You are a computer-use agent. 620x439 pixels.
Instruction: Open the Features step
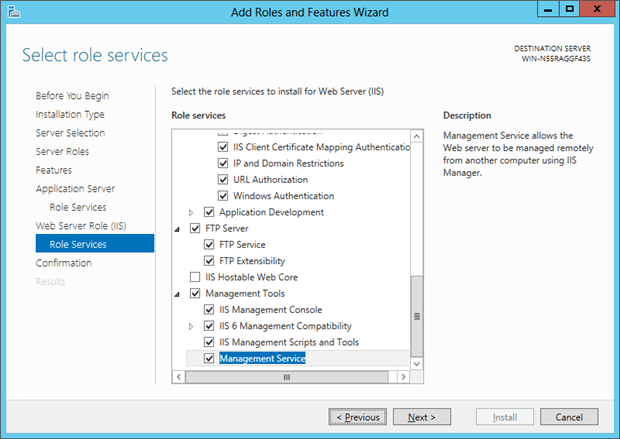(54, 170)
